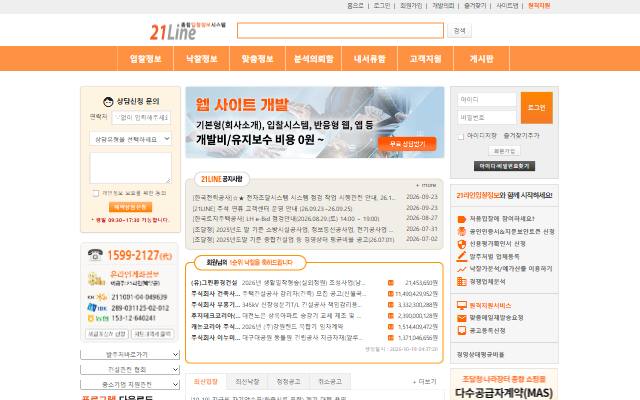
Task: Click the 즐겨찾기 top link
Action: (x=475, y=6)
